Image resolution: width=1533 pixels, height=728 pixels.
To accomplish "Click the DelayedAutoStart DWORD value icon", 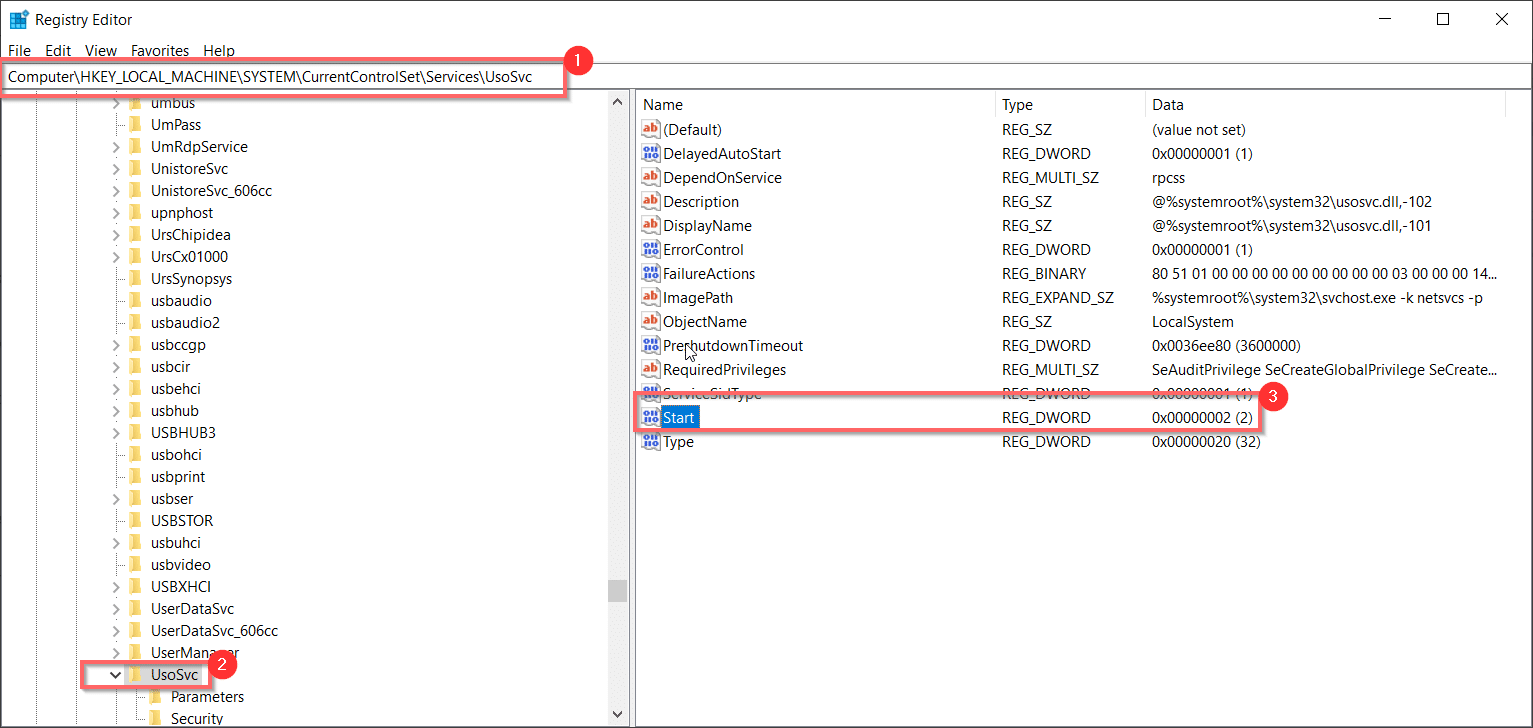I will tap(651, 154).
